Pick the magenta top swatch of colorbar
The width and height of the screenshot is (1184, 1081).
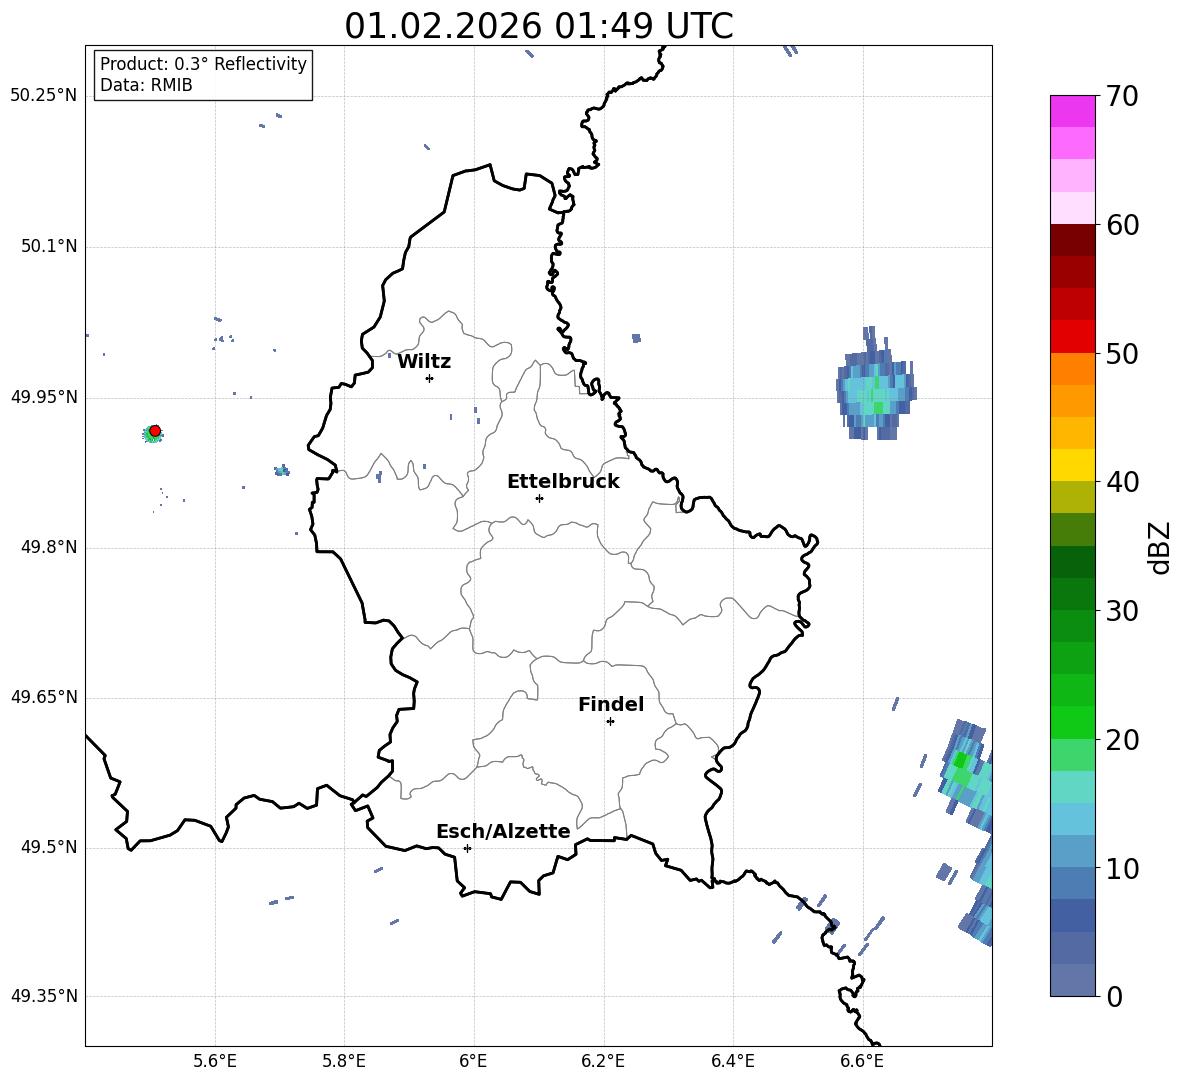(1072, 111)
